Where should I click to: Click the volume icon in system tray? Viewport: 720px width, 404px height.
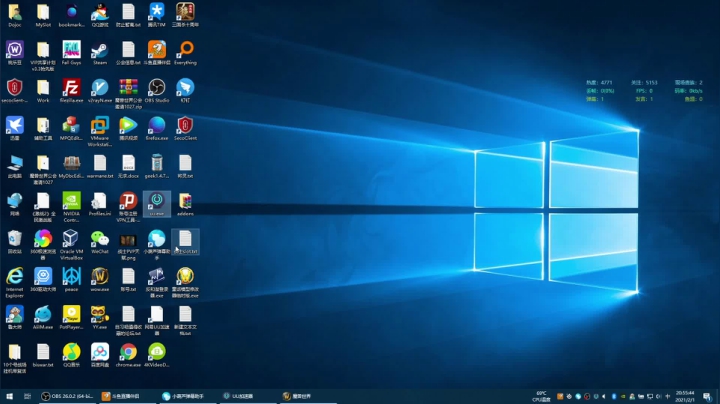click(658, 396)
